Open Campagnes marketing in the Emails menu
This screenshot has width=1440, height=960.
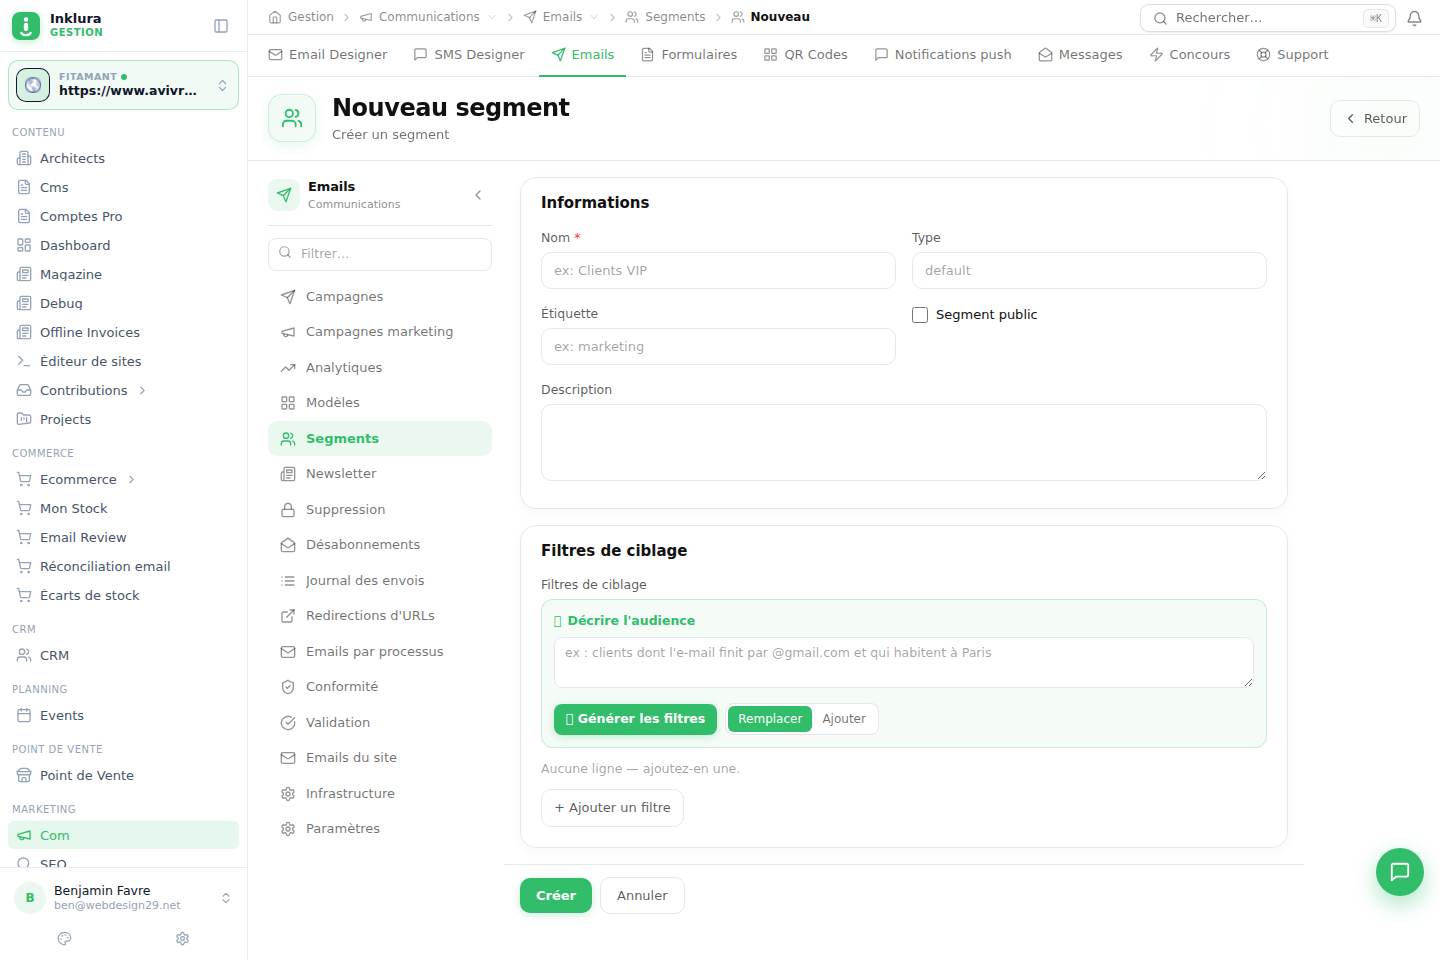[x=380, y=332]
